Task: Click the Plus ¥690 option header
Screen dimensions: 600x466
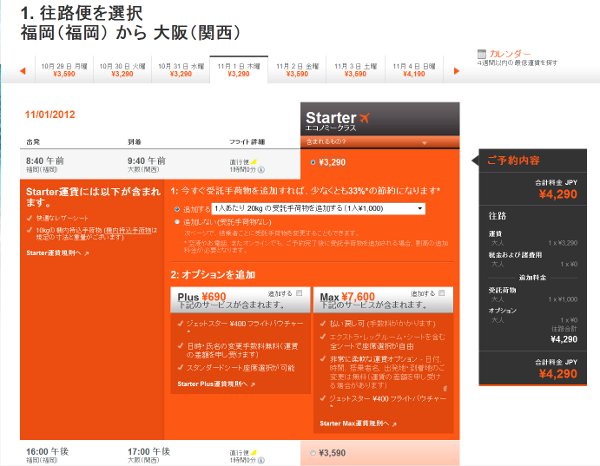Action: click(x=240, y=300)
